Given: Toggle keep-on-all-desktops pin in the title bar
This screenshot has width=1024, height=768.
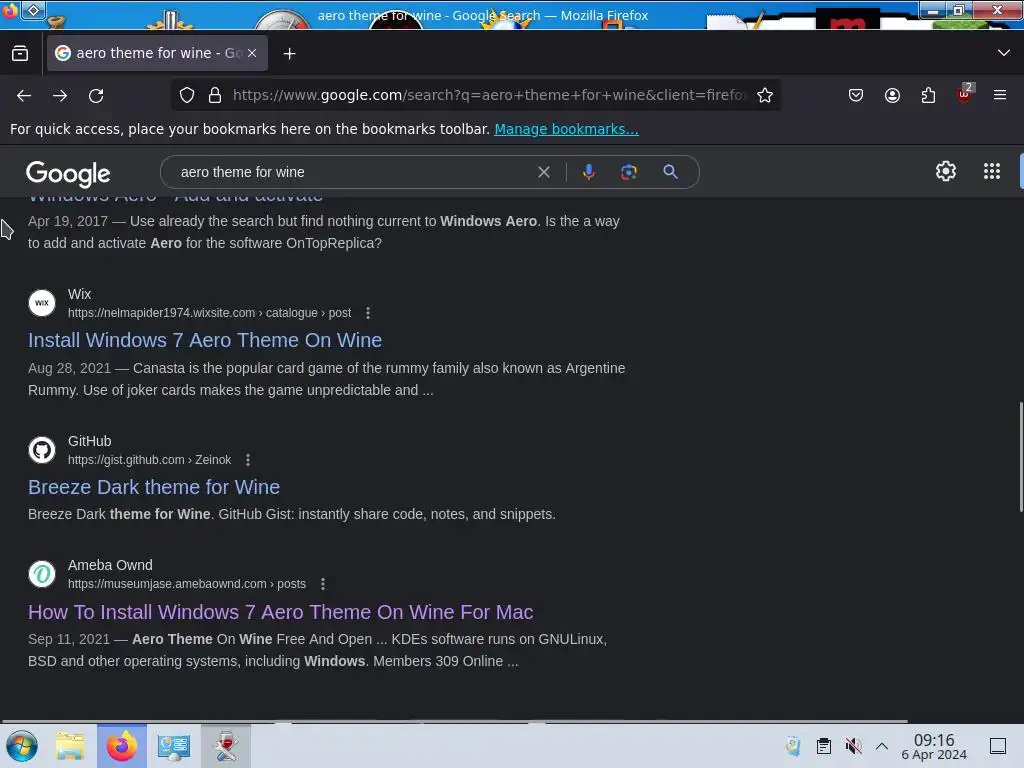Looking at the screenshot, I should click(33, 10).
